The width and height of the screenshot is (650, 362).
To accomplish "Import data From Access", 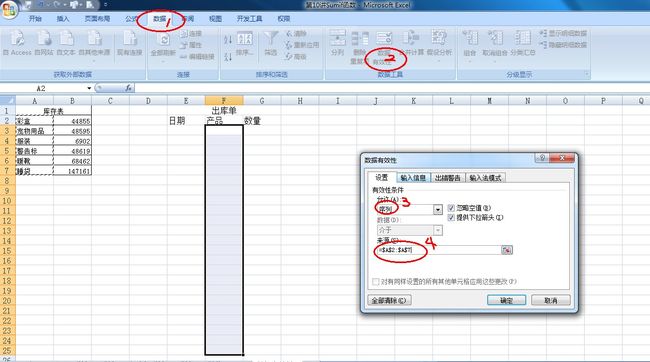I will click(x=17, y=43).
